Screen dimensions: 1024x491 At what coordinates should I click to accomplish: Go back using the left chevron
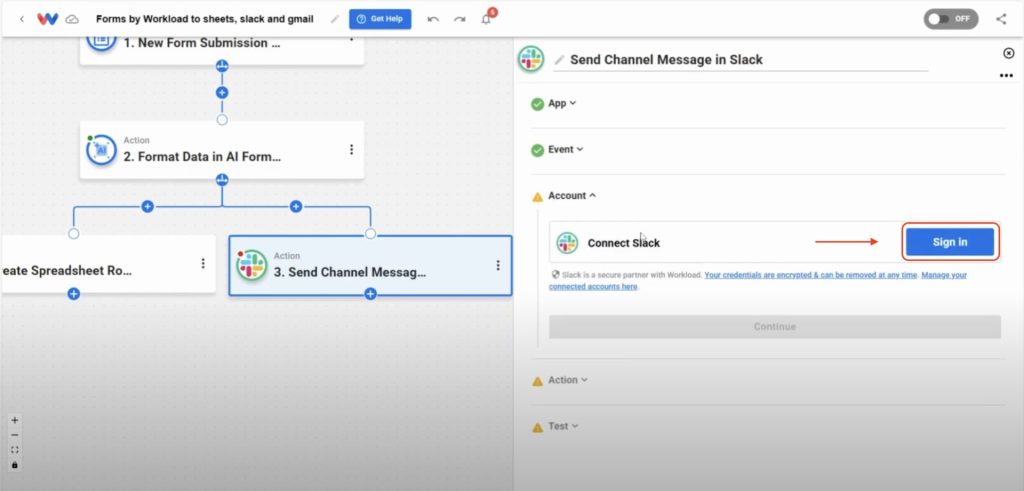(x=22, y=19)
